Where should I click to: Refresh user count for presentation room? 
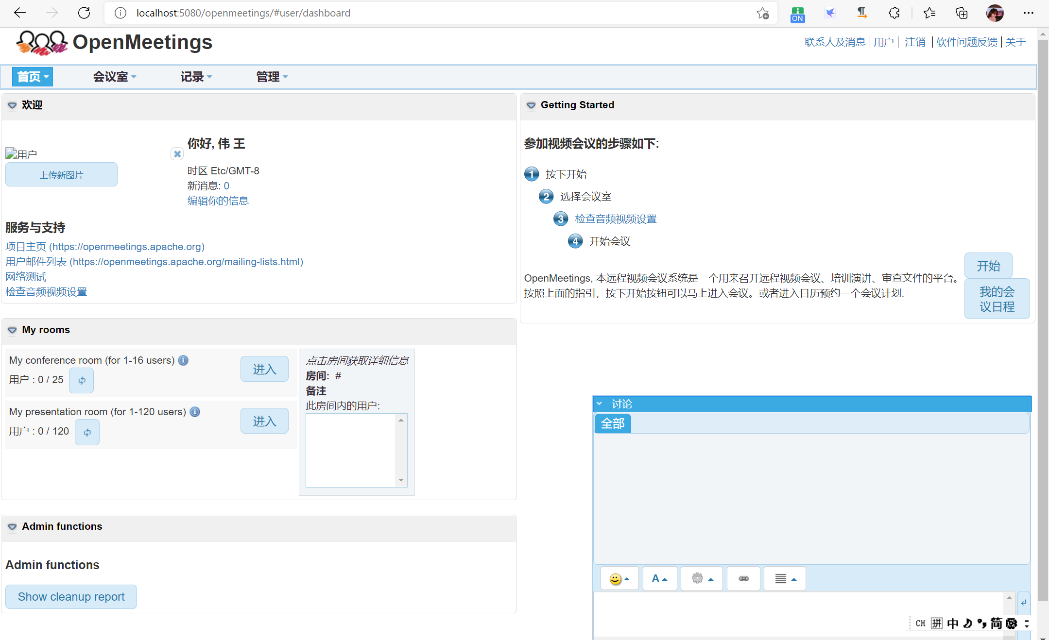pyautogui.click(x=88, y=432)
